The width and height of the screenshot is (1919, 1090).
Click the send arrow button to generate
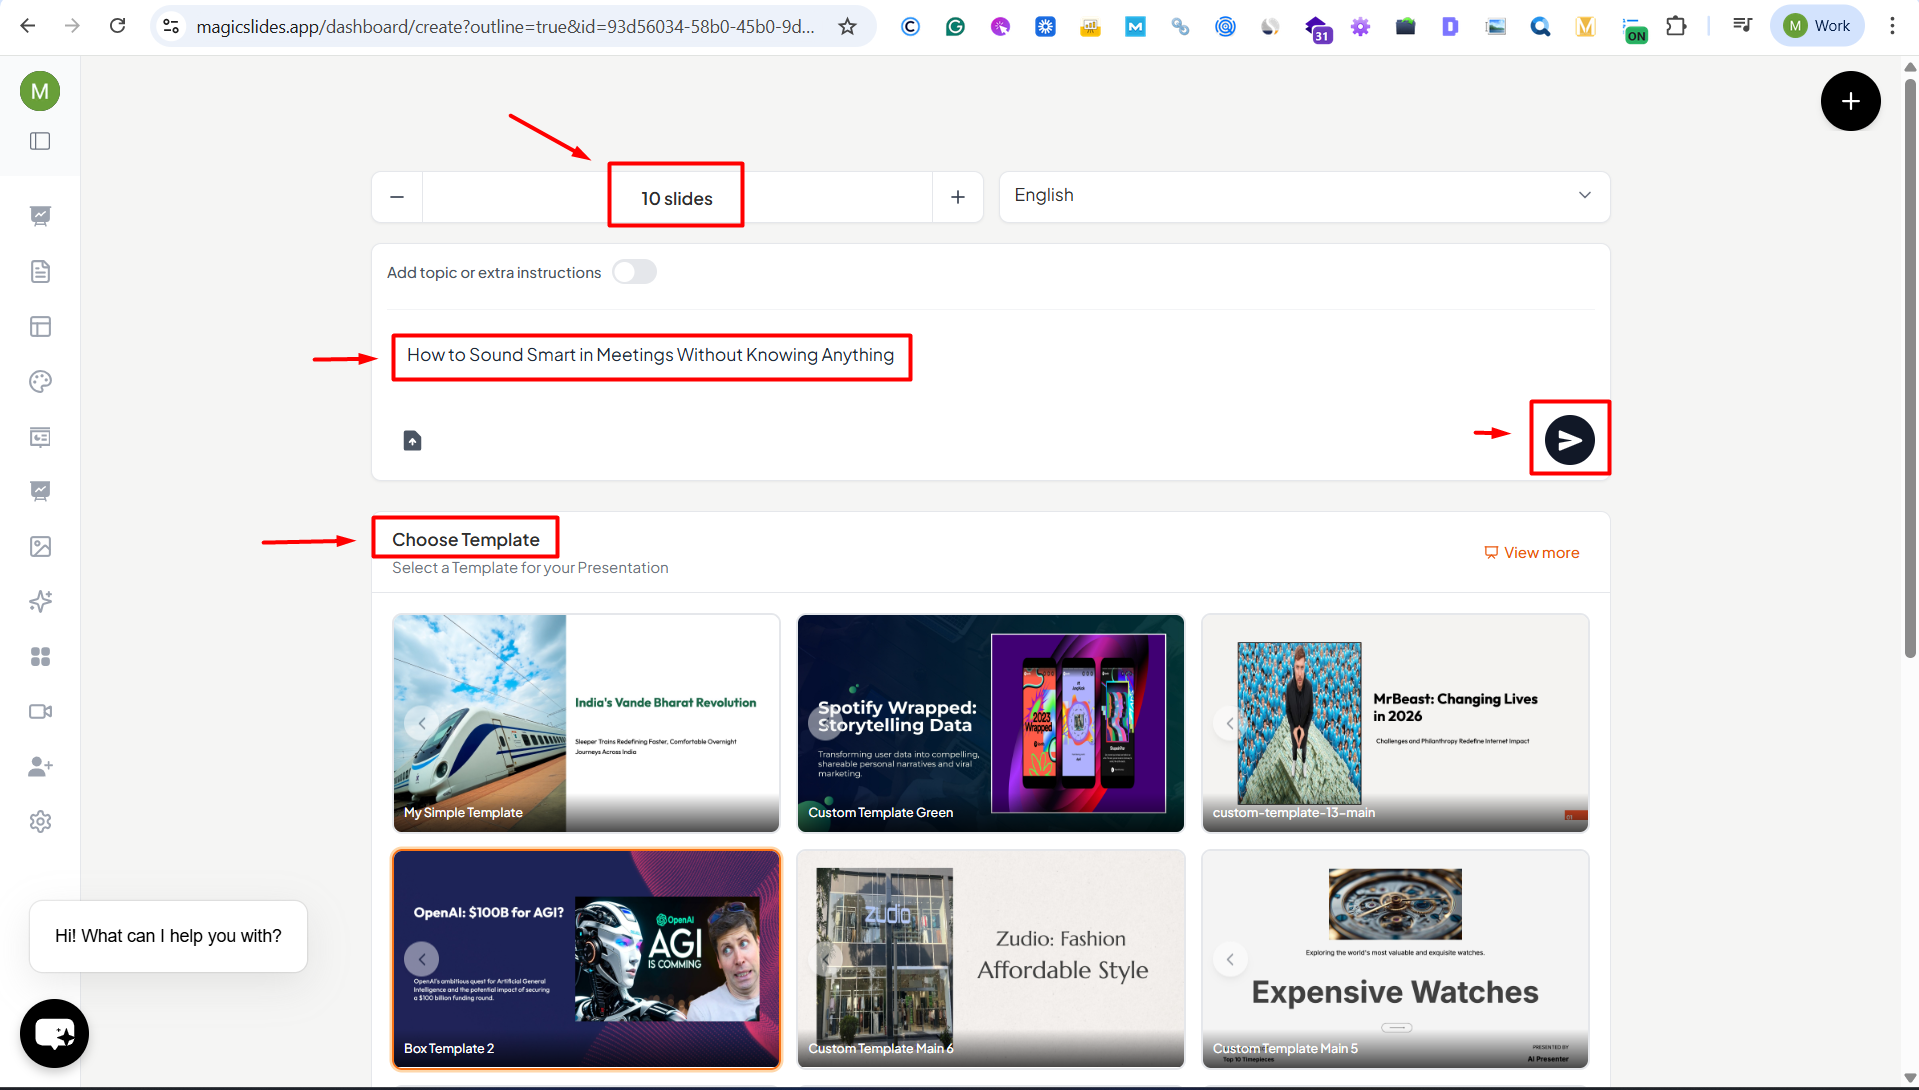[x=1569, y=440]
